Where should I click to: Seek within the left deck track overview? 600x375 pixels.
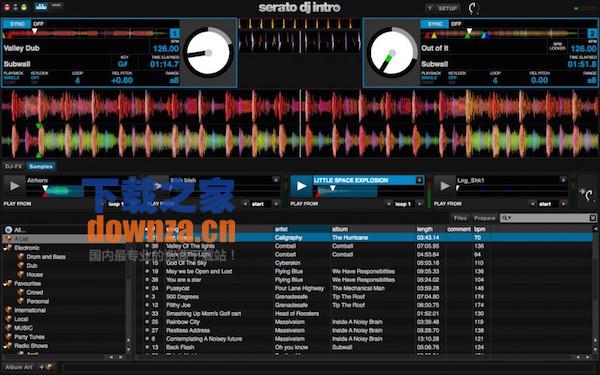click(x=86, y=34)
